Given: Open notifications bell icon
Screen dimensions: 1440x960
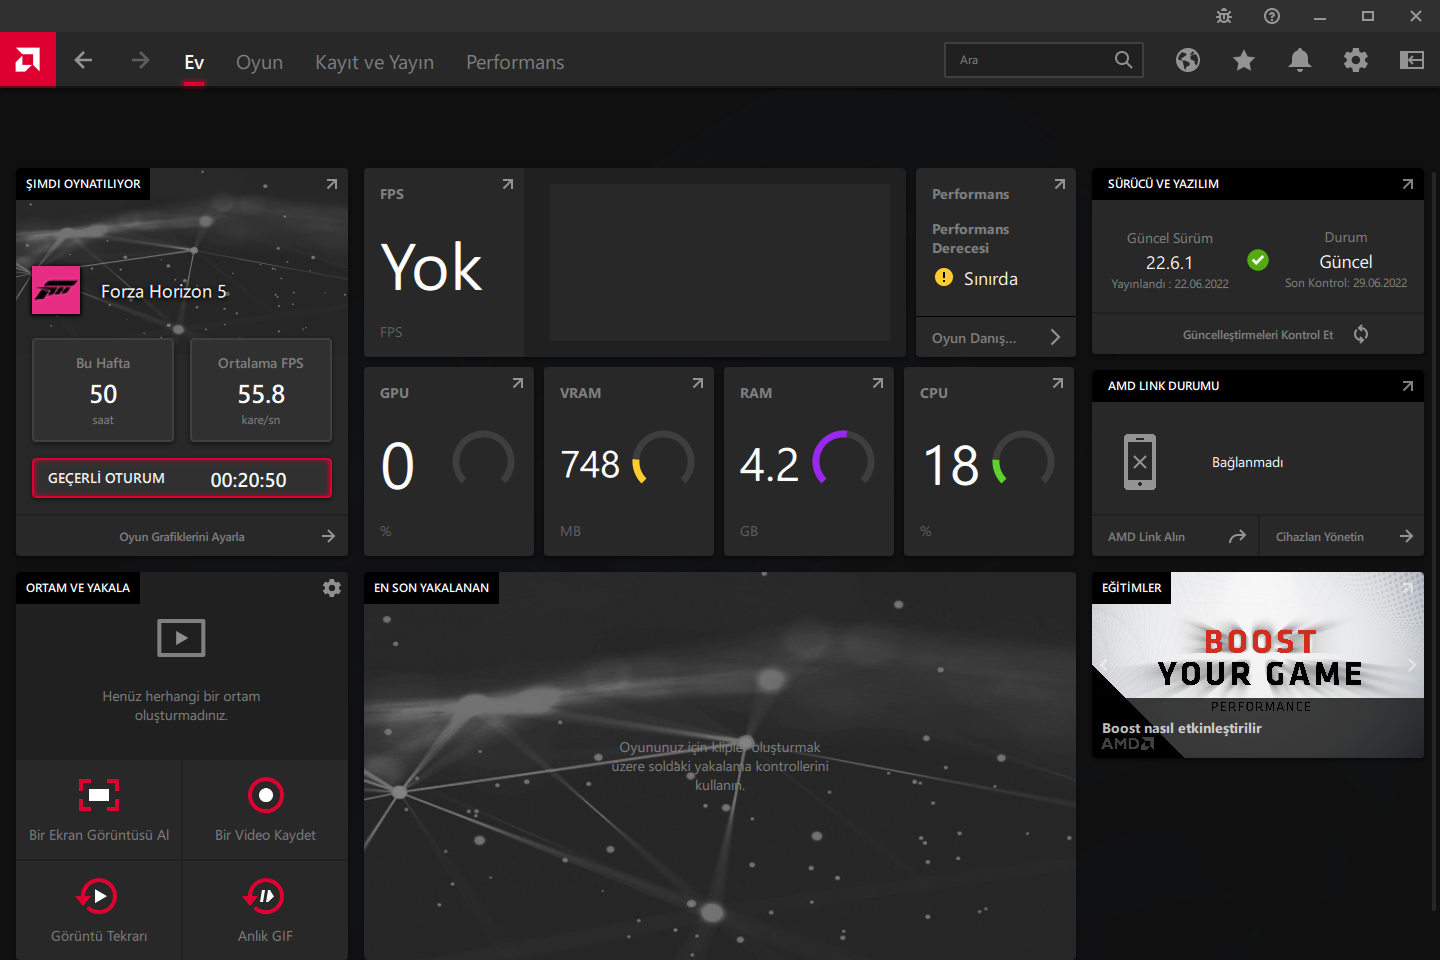Looking at the screenshot, I should pyautogui.click(x=1300, y=60).
